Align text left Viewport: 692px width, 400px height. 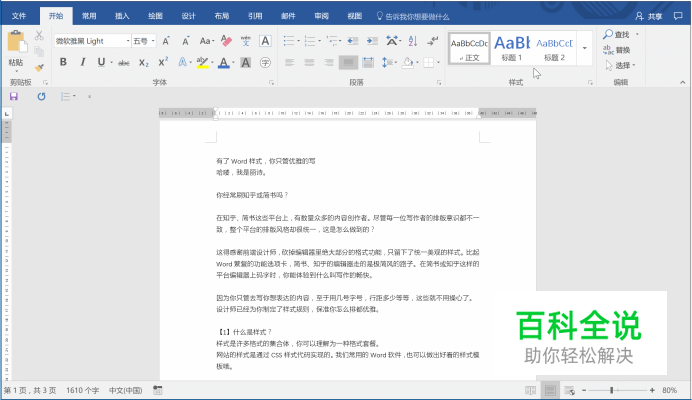[x=290, y=63]
